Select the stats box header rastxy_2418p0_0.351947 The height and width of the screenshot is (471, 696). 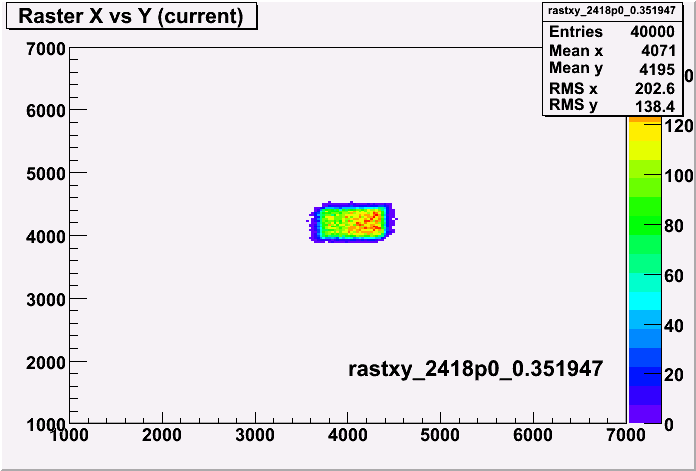coord(614,11)
